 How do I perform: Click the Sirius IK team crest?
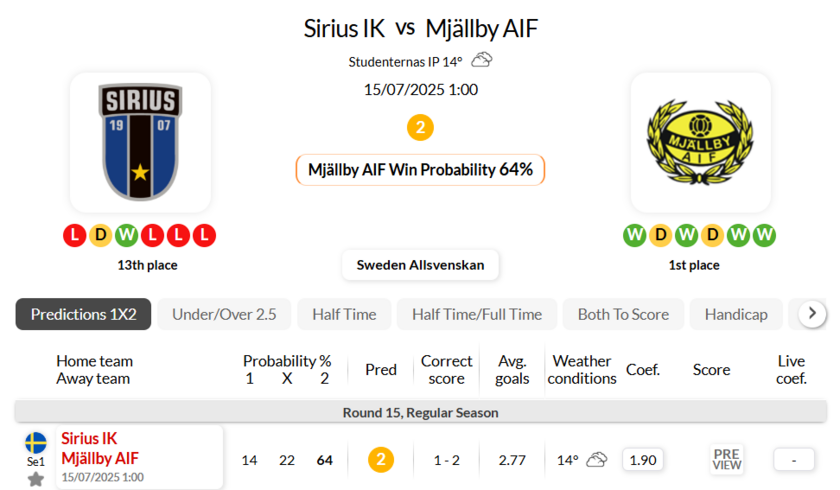click(140, 141)
